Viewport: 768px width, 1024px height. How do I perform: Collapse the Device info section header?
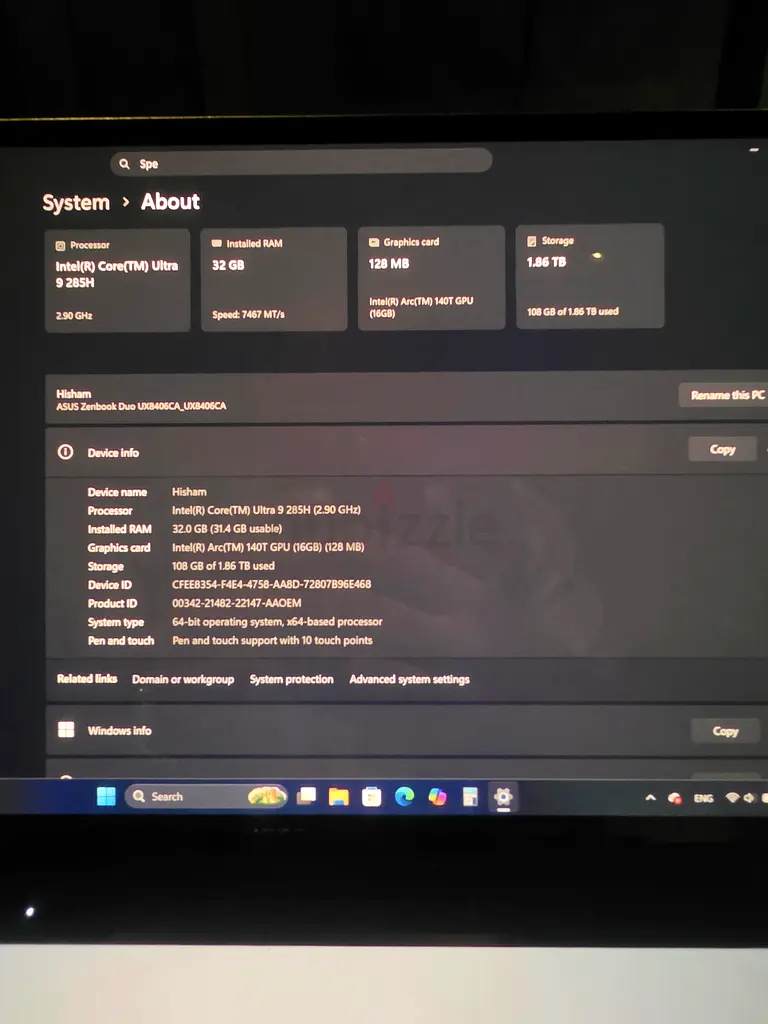pos(405,451)
